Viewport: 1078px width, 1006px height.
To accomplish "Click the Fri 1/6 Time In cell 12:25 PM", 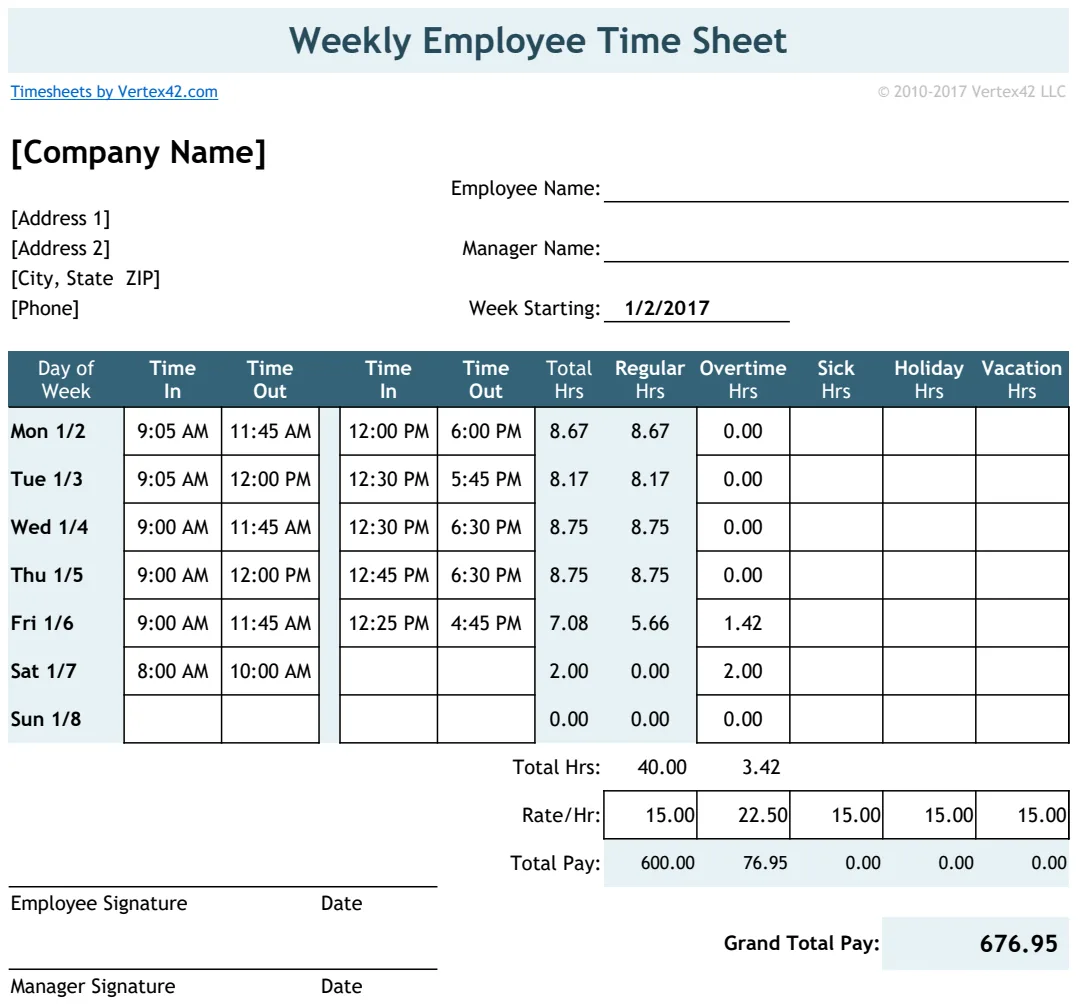I will 388,623.
